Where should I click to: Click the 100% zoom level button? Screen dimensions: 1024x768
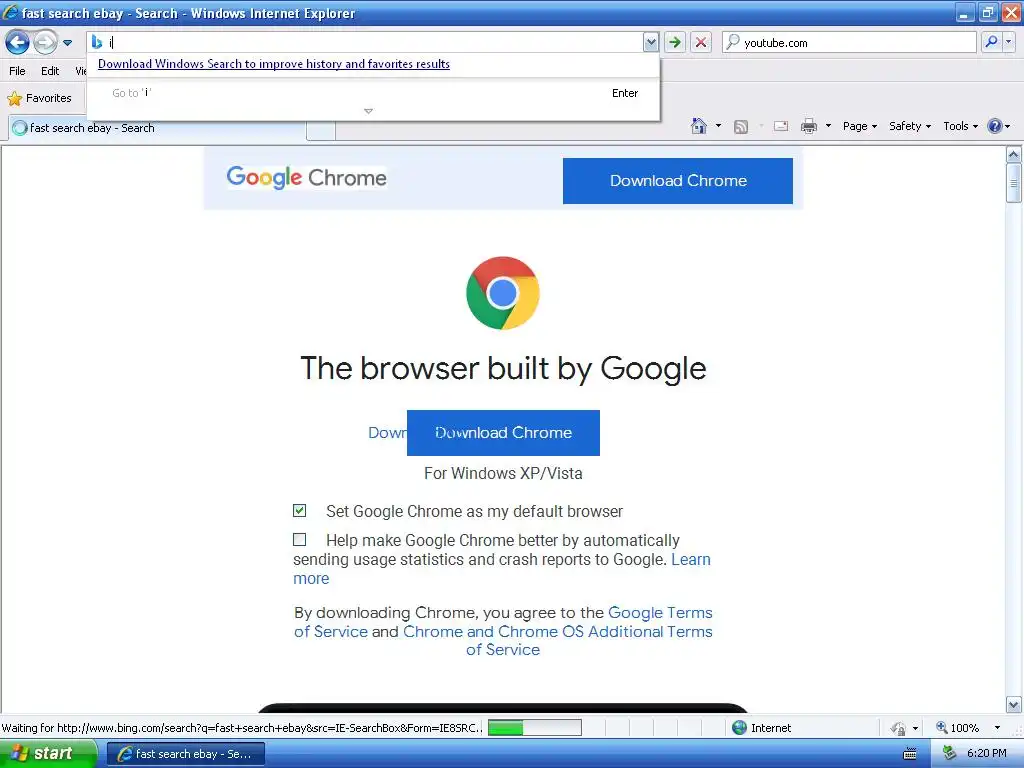[x=958, y=728]
